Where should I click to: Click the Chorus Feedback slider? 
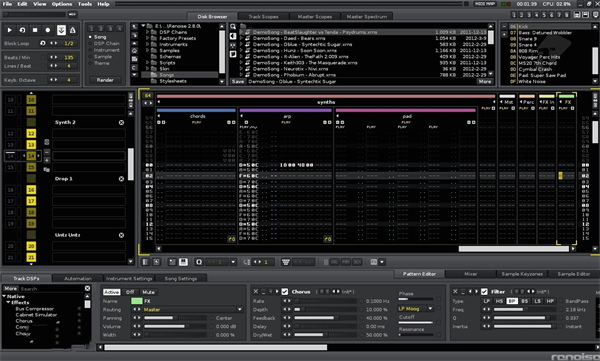(325, 318)
